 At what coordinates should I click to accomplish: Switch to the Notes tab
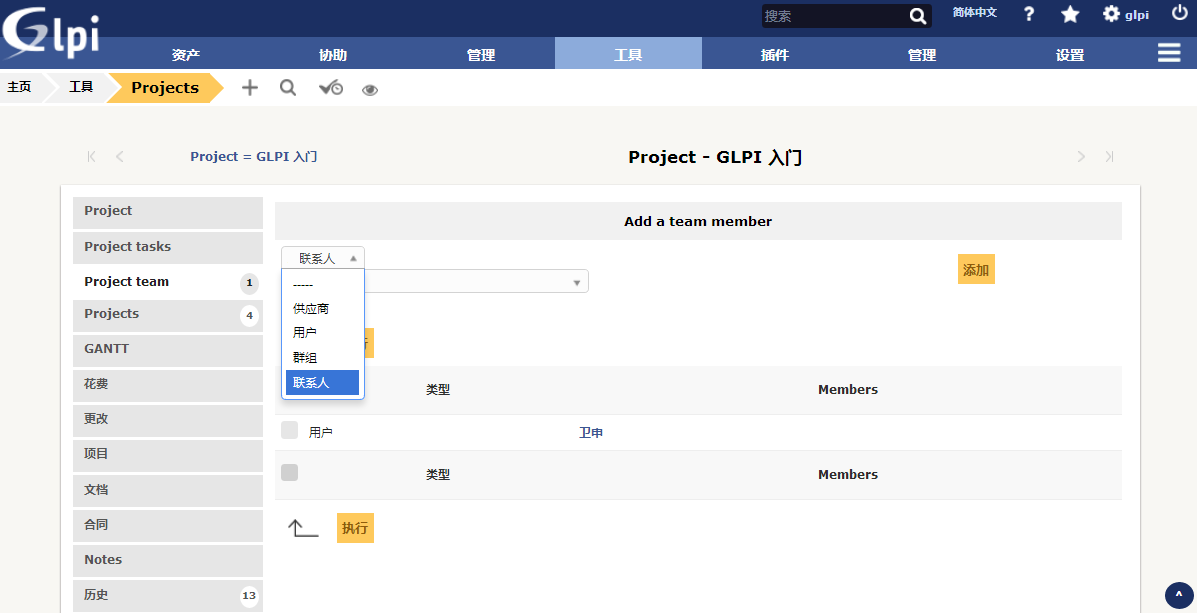168,561
